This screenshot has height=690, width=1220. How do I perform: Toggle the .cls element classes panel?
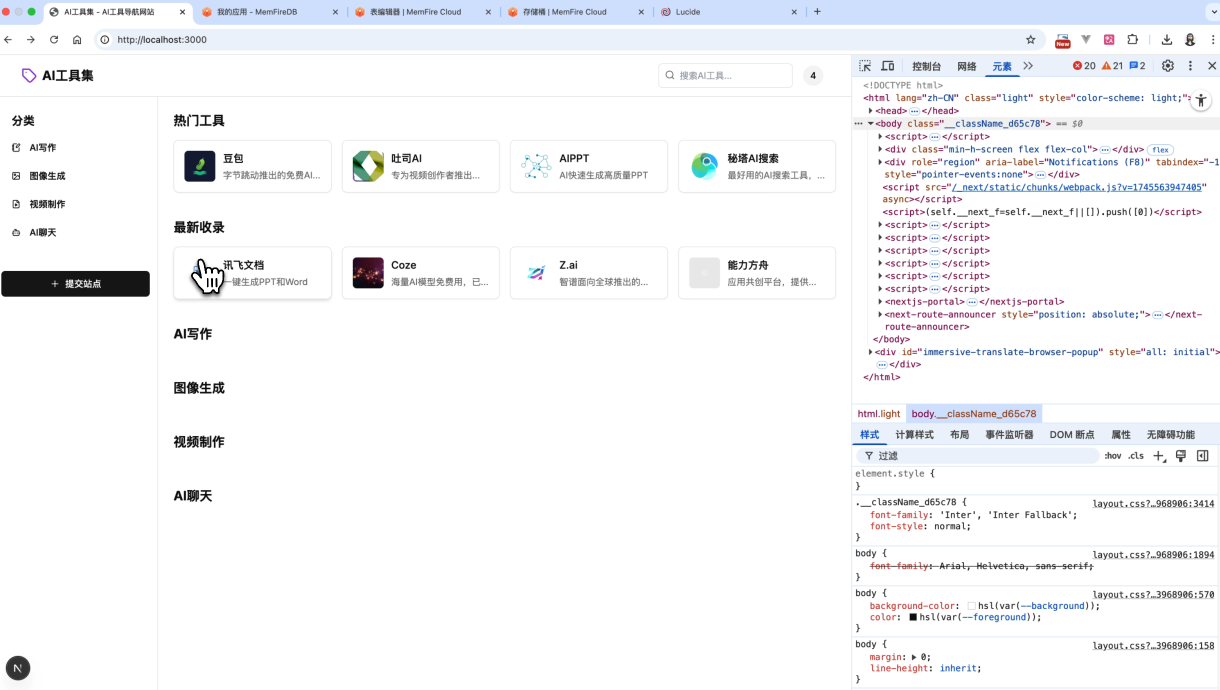(x=1136, y=456)
